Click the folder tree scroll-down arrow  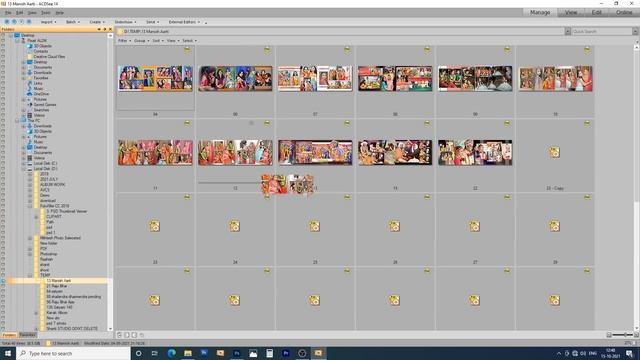[x=110, y=329]
